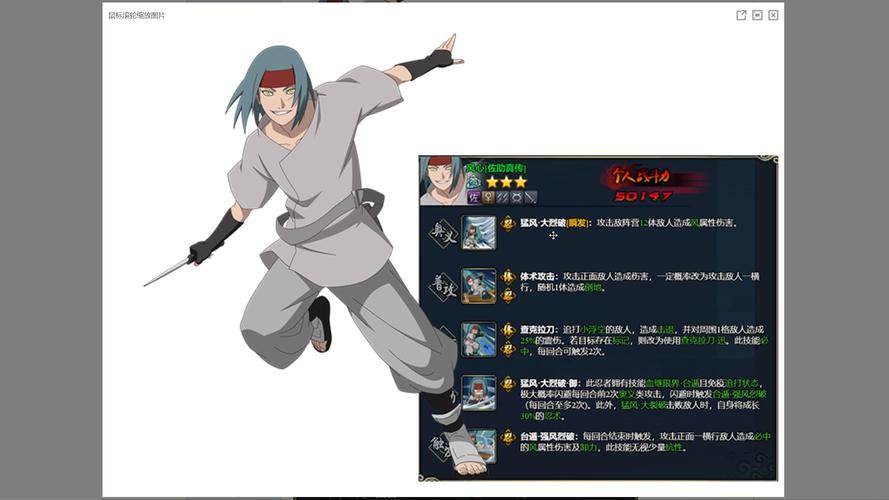
Task: Open image in new window icon
Action: coord(741,15)
